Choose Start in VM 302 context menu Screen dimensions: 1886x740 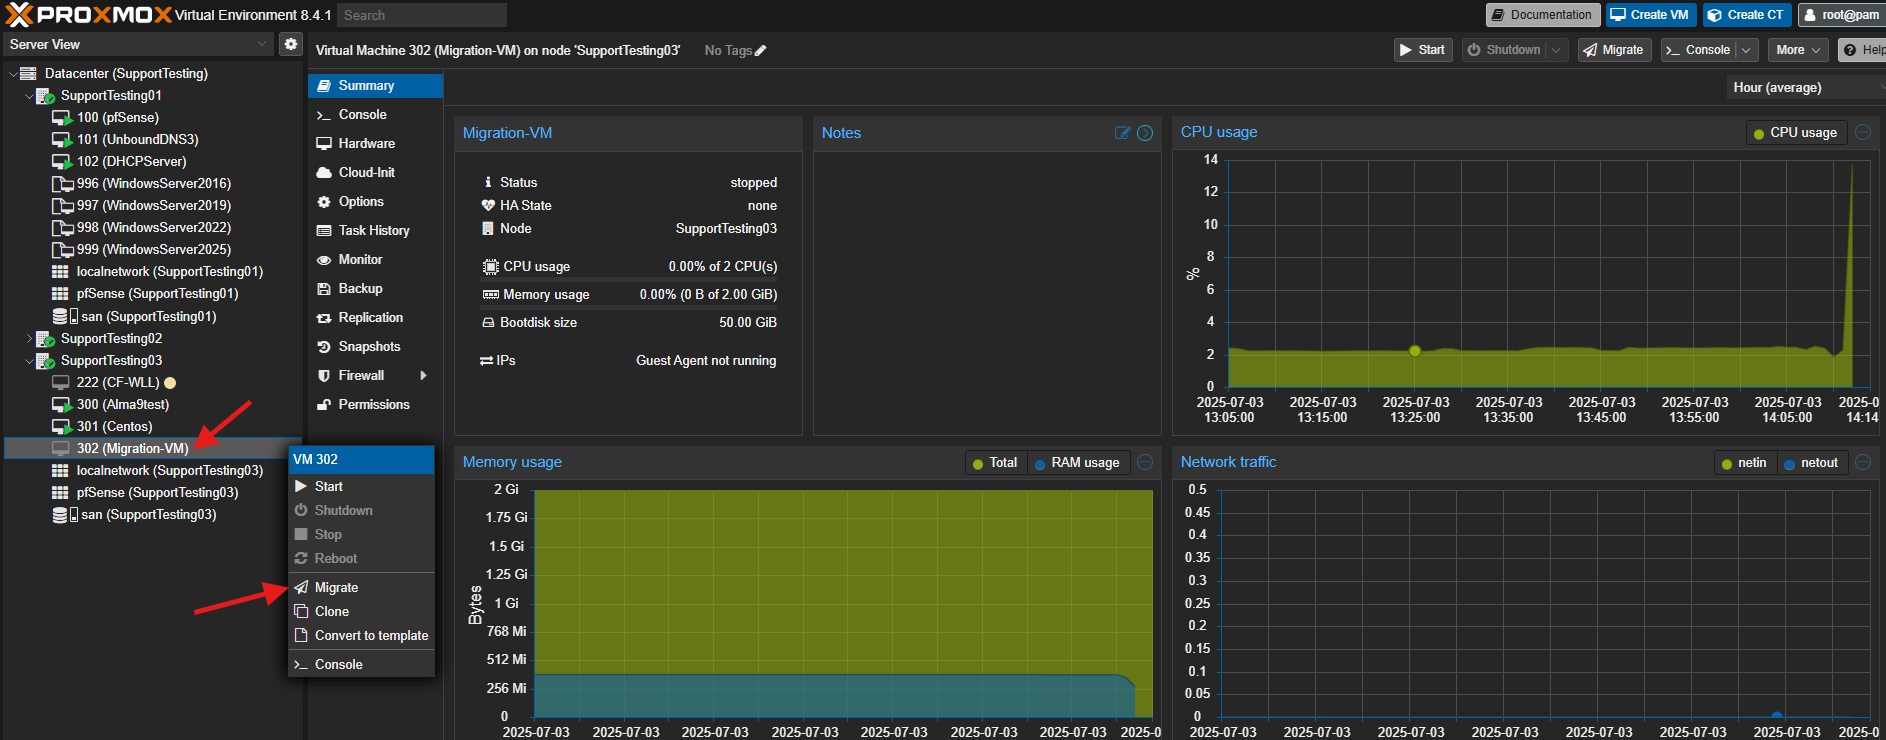361,487
